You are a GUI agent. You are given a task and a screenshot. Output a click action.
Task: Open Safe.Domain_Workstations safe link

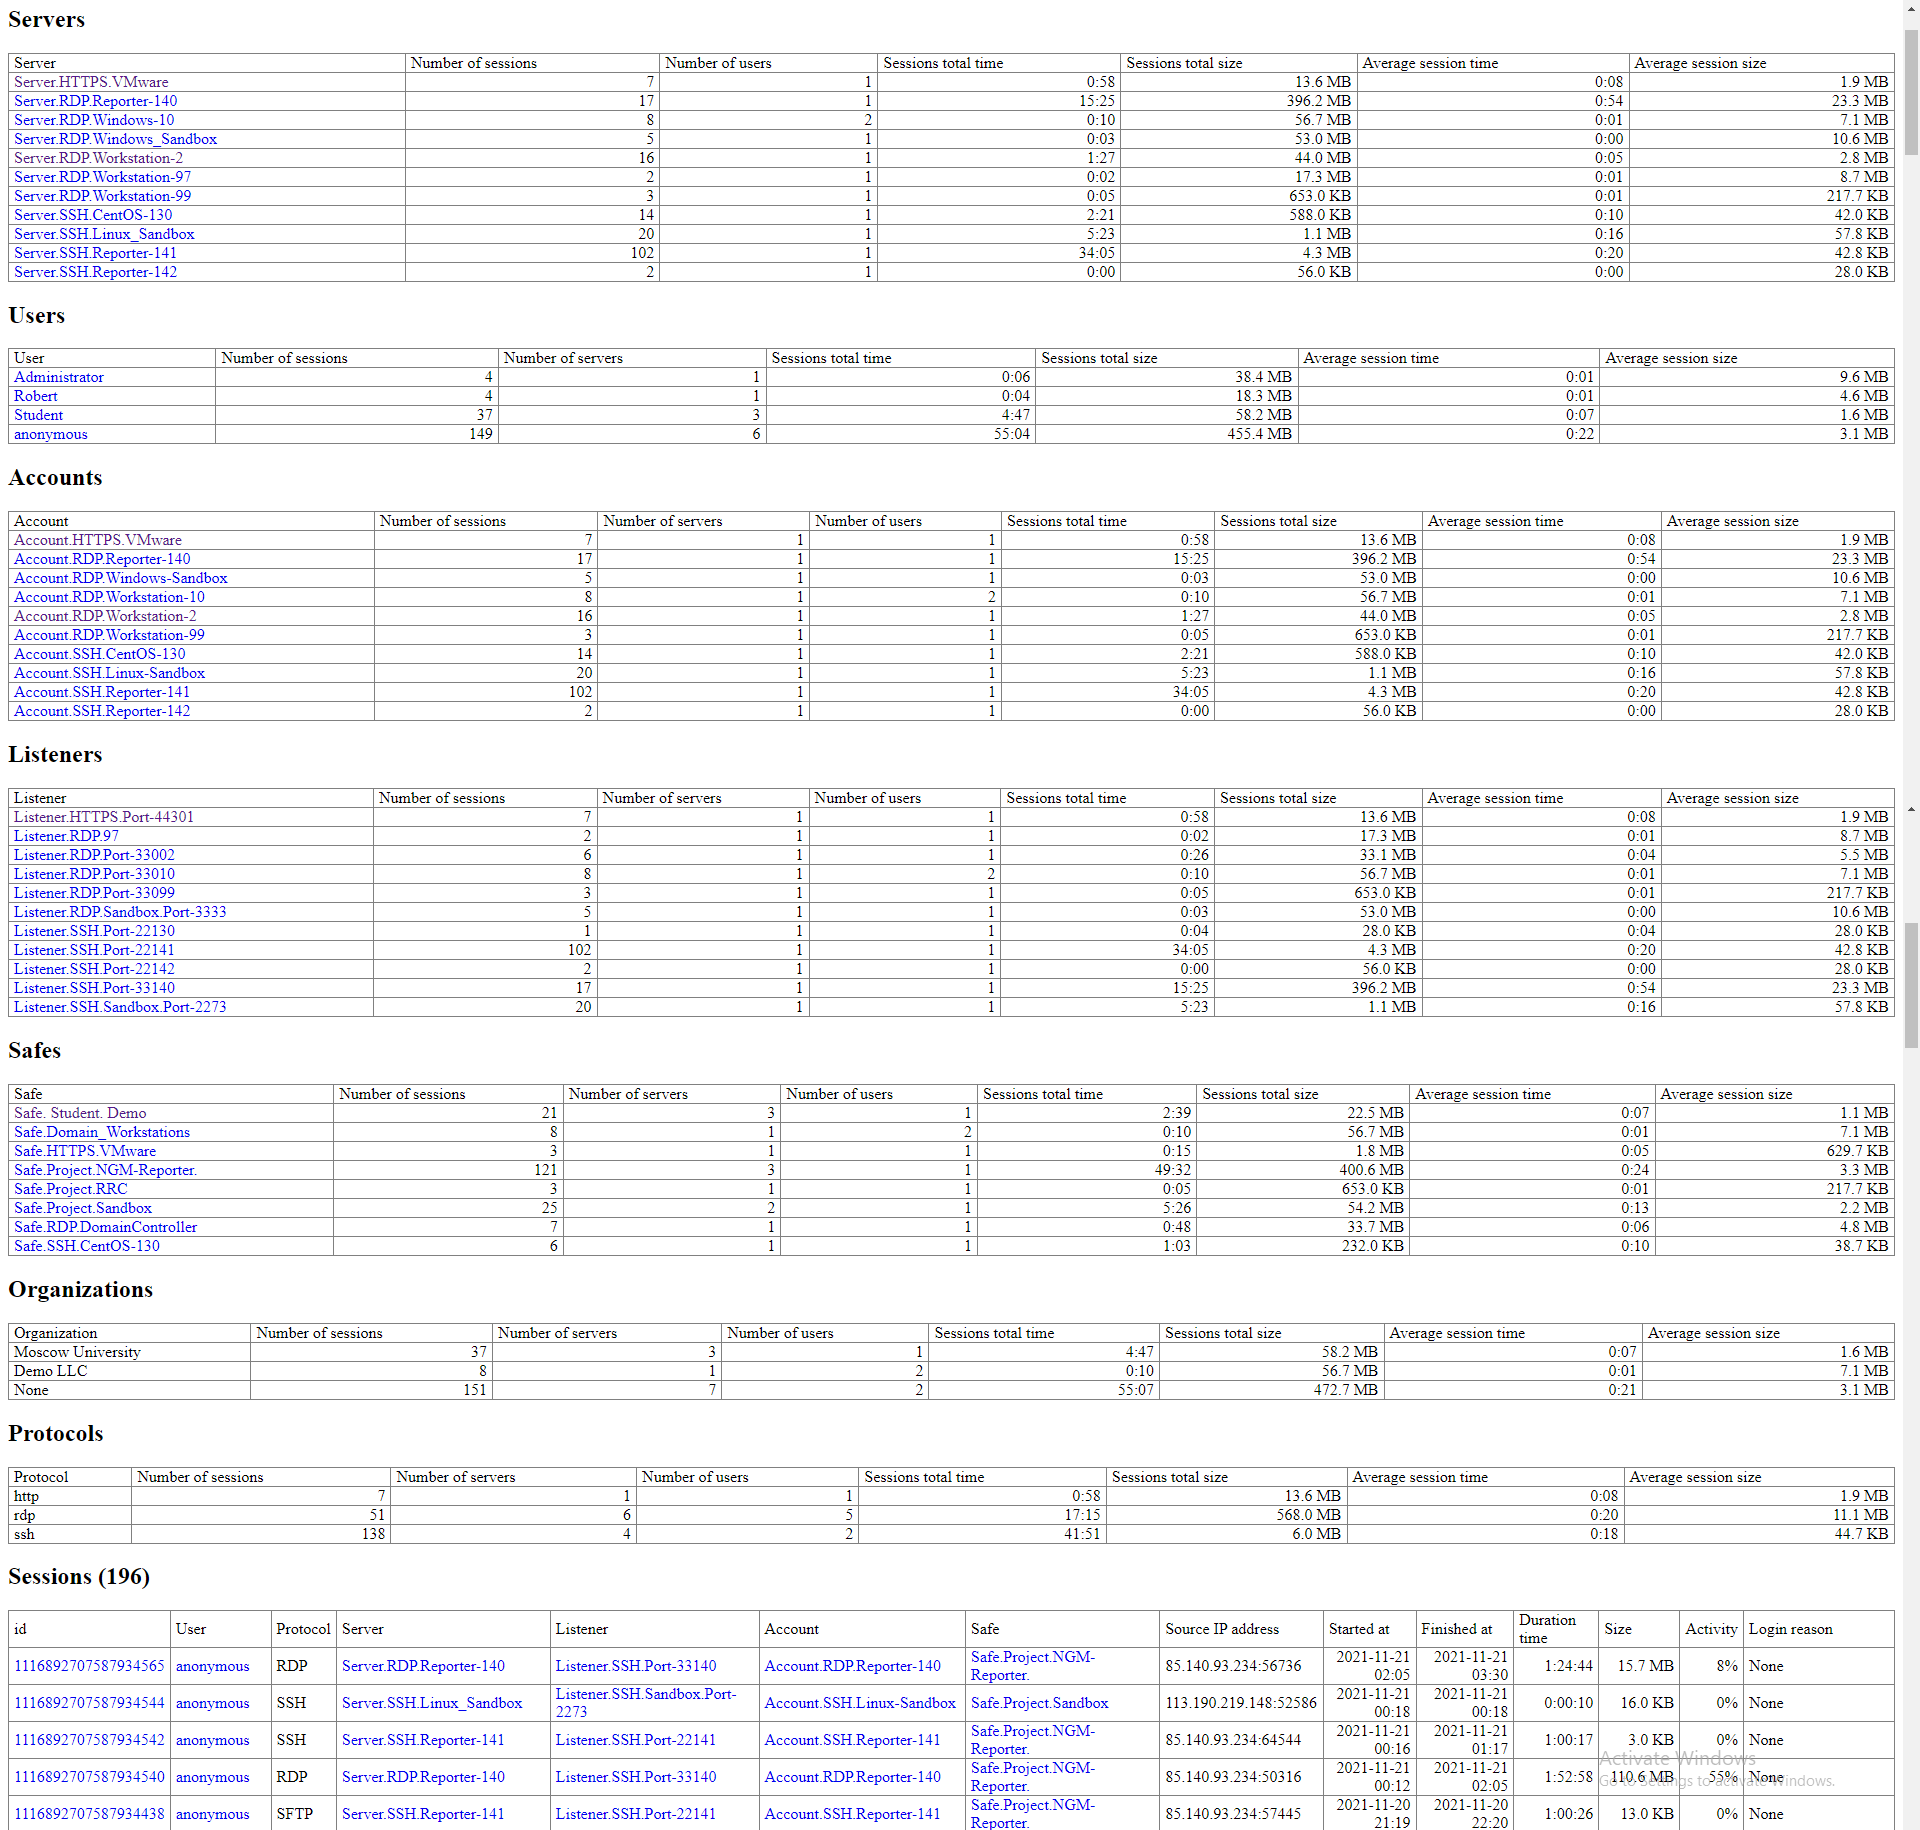tap(102, 1132)
